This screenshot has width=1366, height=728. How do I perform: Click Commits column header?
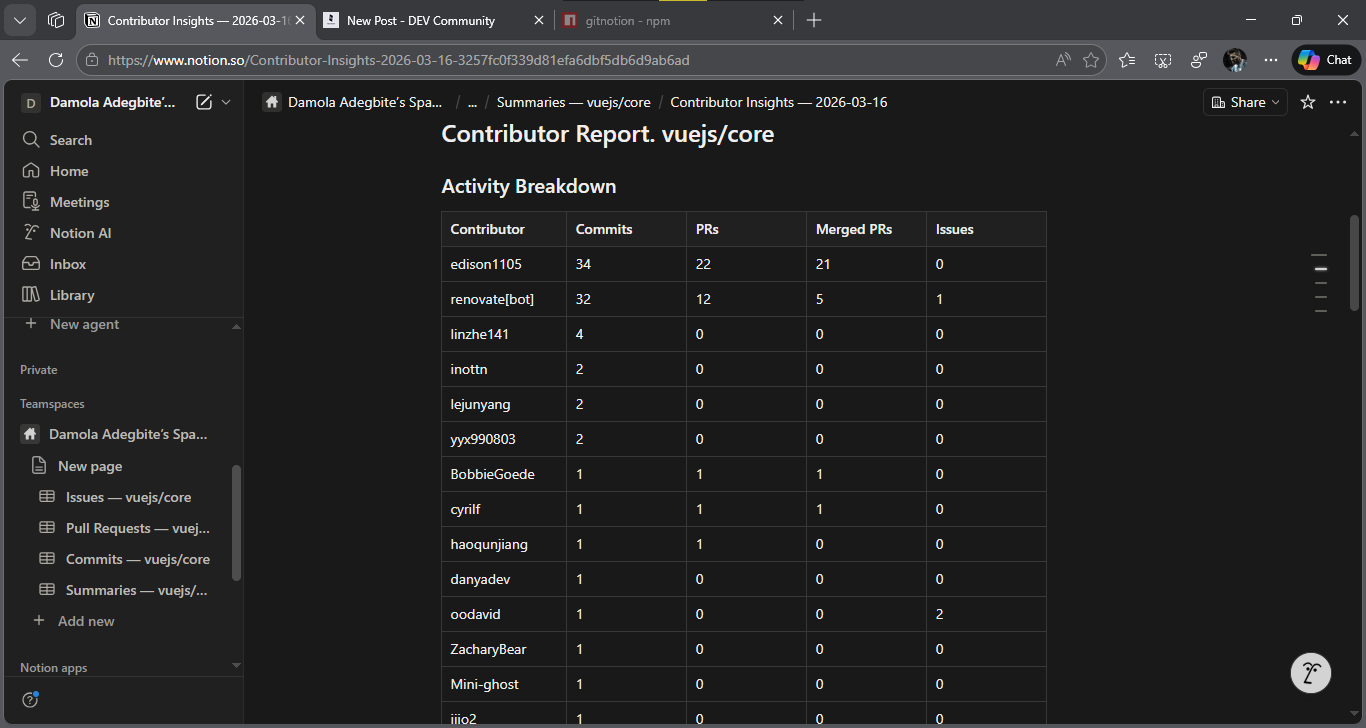tap(626, 229)
